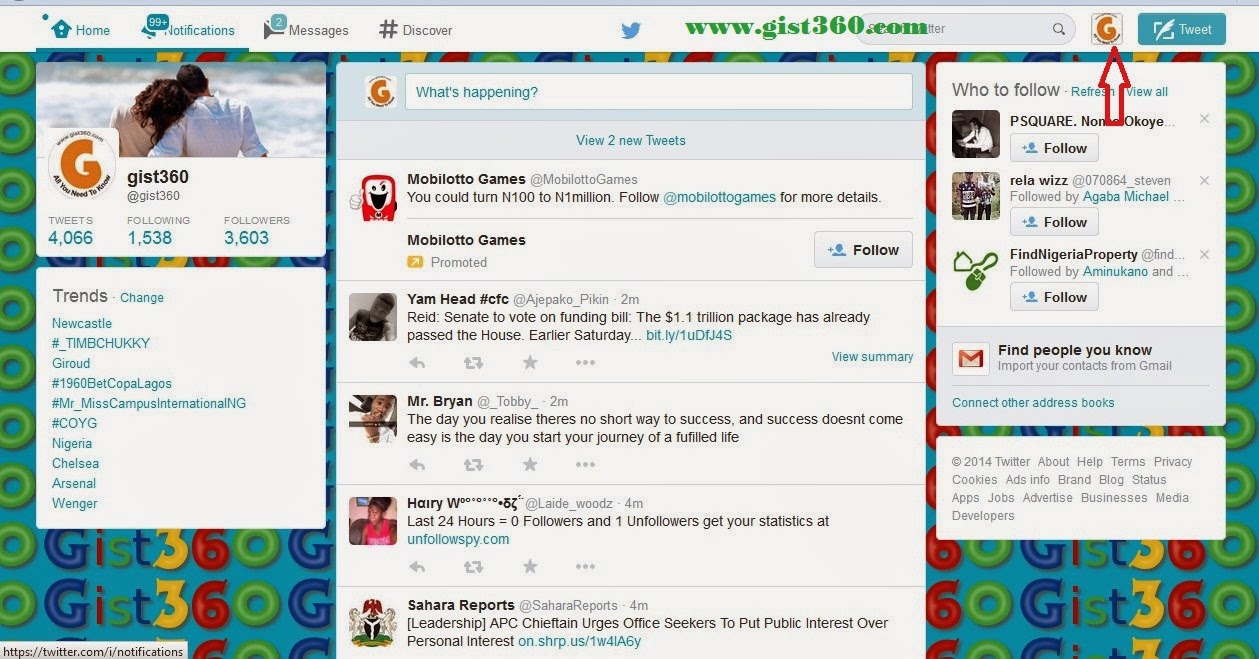This screenshot has width=1259, height=659.
Task: Favorite the @Laide_woodz tweet
Action: click(530, 566)
